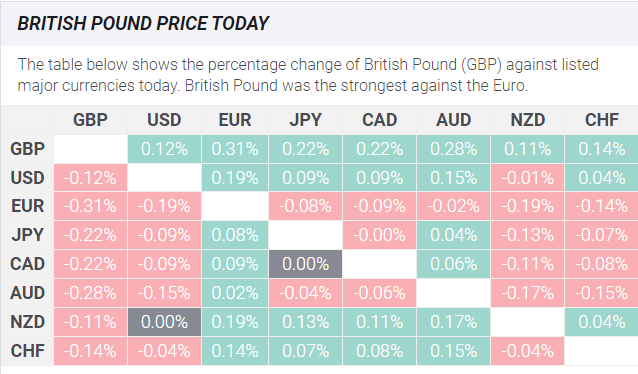The image size is (638, 374).
Task: Click the EUR column header
Action: (235, 120)
